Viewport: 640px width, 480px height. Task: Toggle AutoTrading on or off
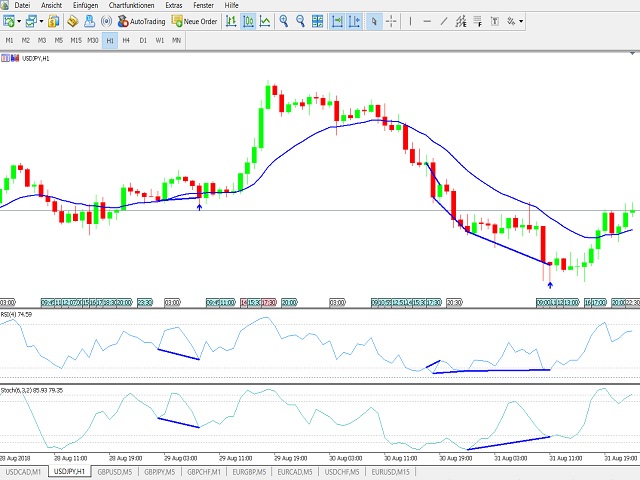click(x=142, y=20)
